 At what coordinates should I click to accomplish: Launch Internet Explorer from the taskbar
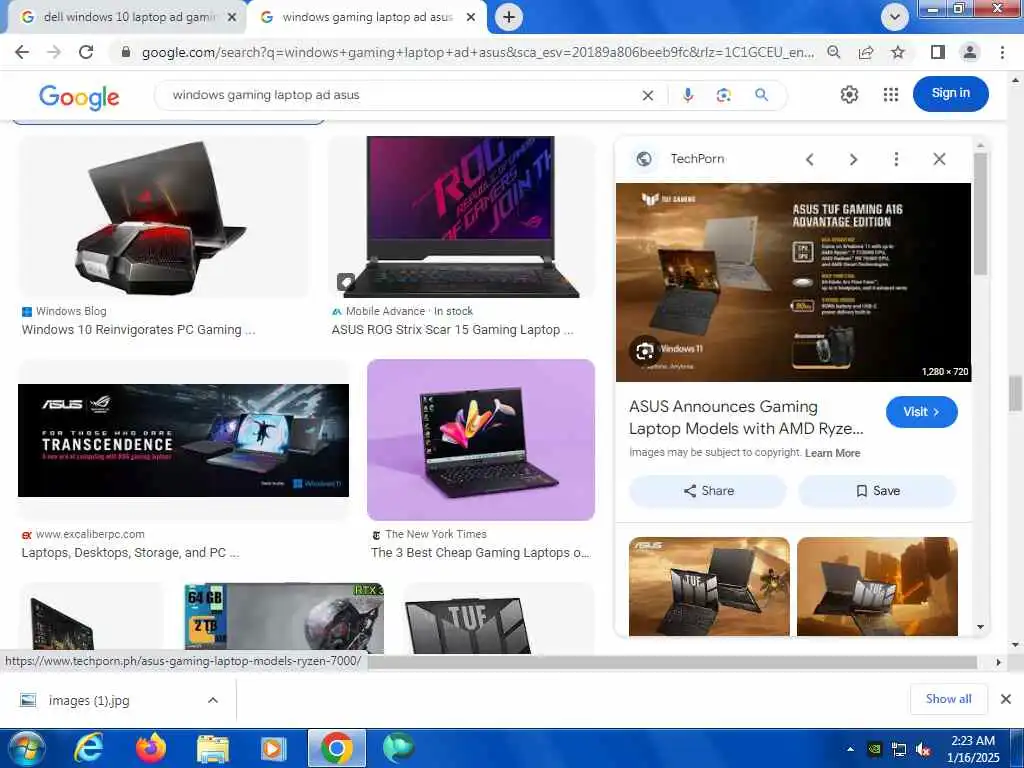pos(88,748)
